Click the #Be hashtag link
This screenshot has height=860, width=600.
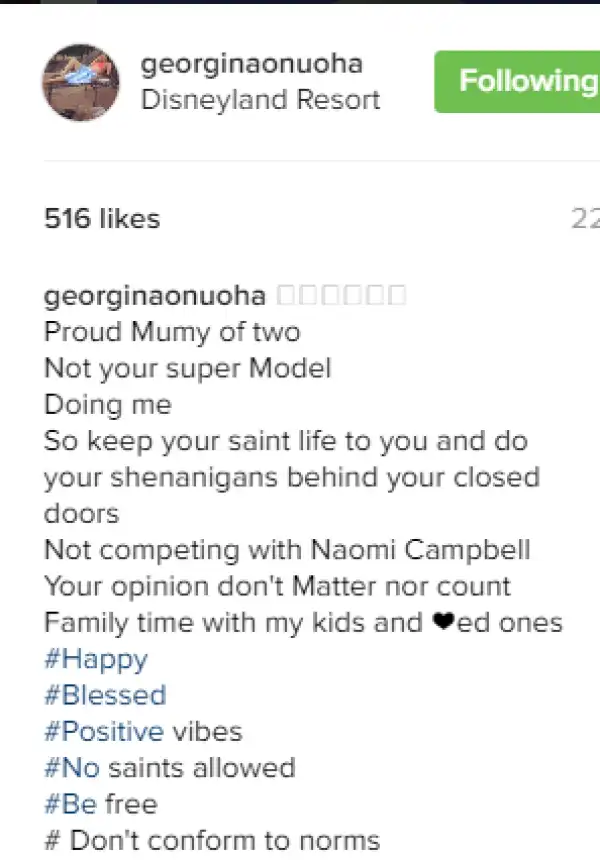70,804
